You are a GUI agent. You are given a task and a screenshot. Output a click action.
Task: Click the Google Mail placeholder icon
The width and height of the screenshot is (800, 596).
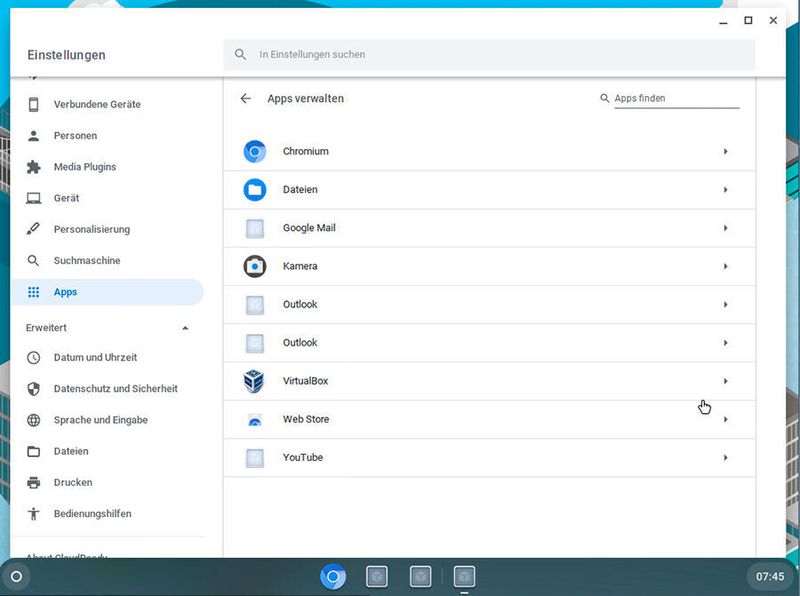pyautogui.click(x=255, y=228)
